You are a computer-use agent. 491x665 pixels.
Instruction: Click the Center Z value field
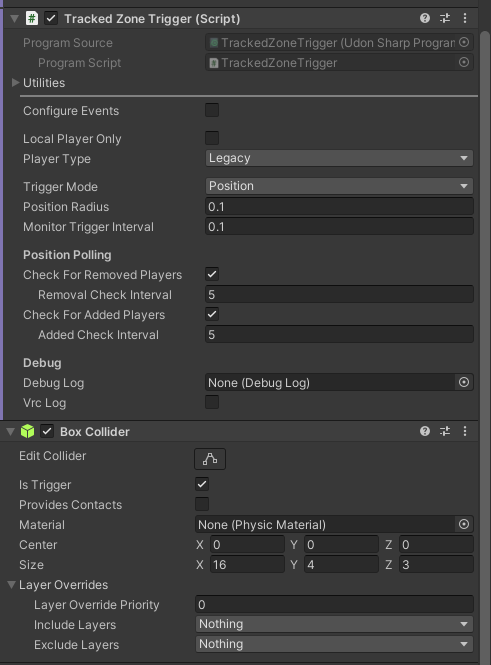click(436, 545)
